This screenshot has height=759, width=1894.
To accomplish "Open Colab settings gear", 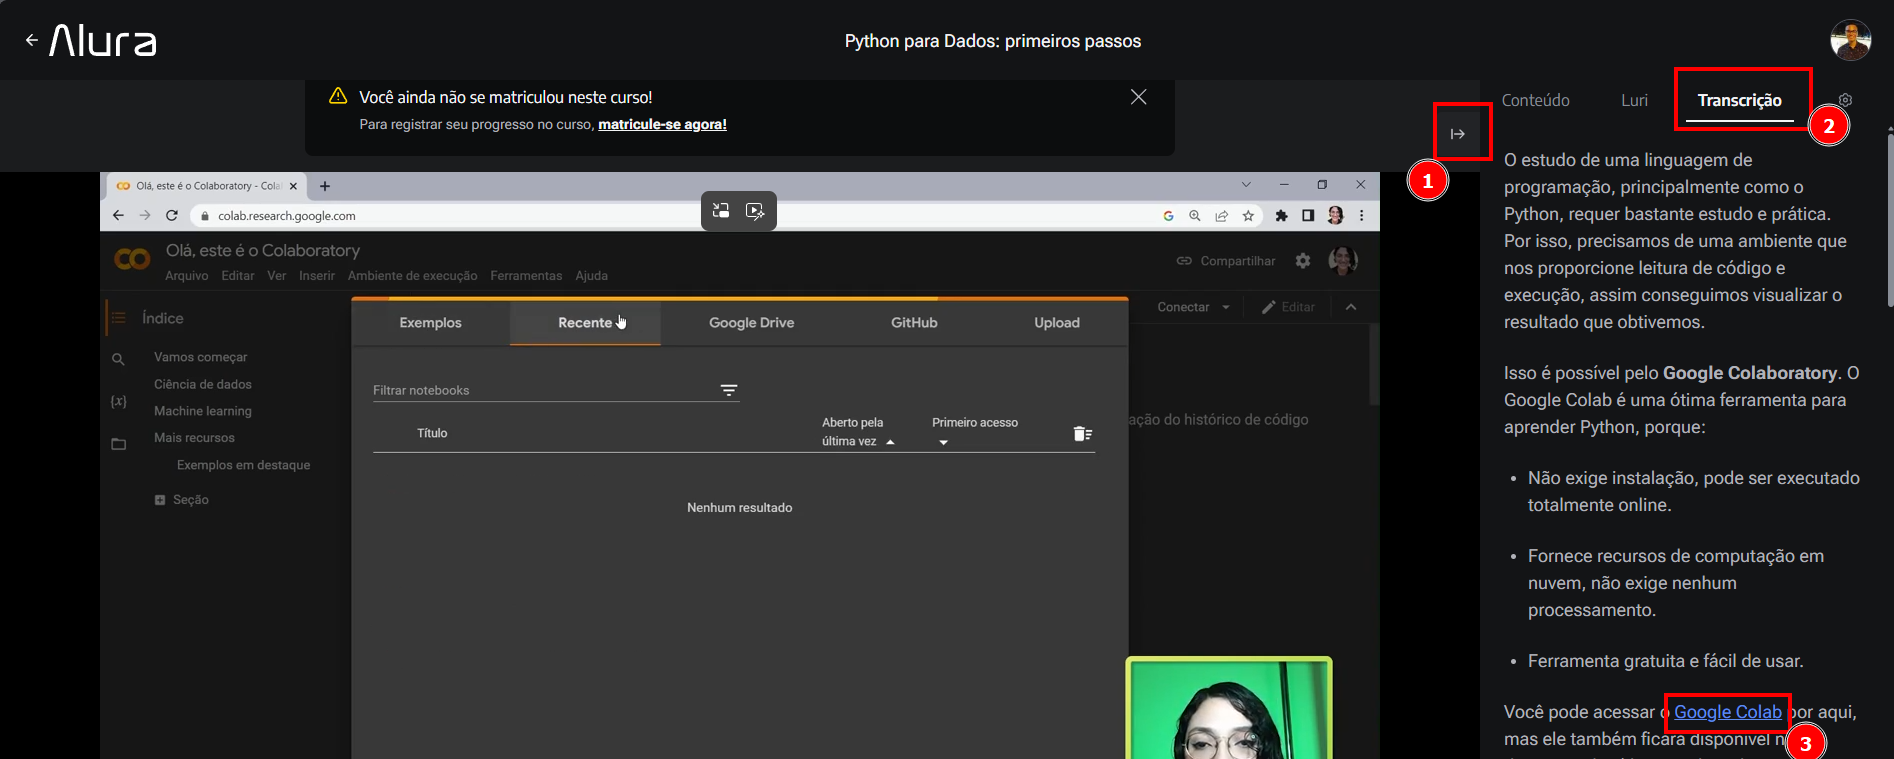I will [1303, 261].
